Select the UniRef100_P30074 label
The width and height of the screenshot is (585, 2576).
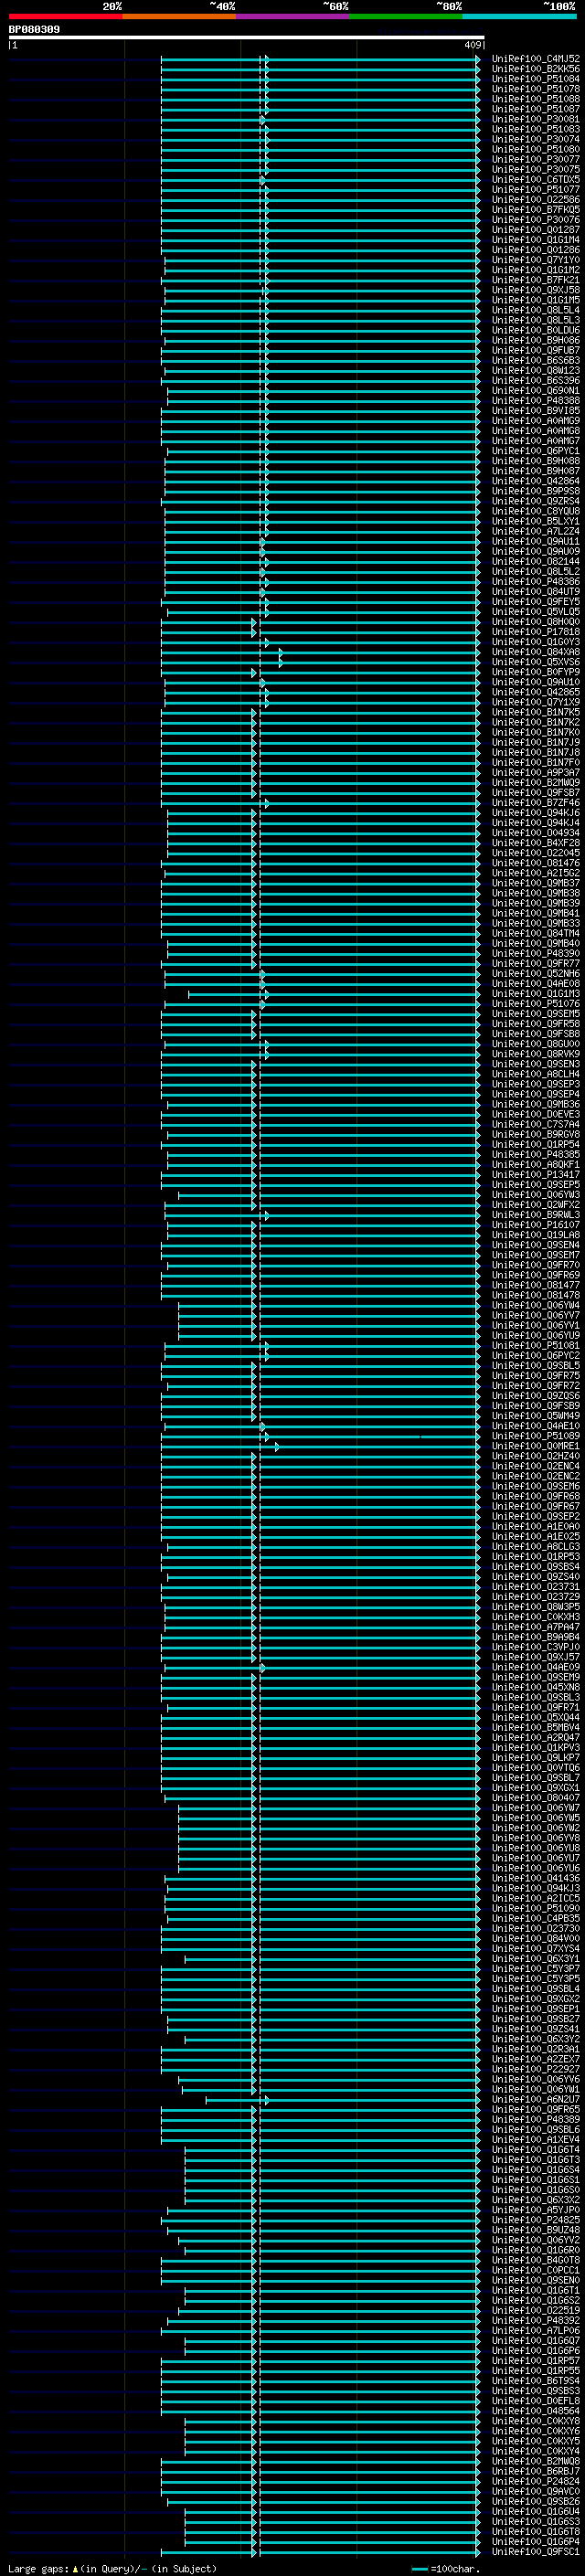pyautogui.click(x=536, y=139)
